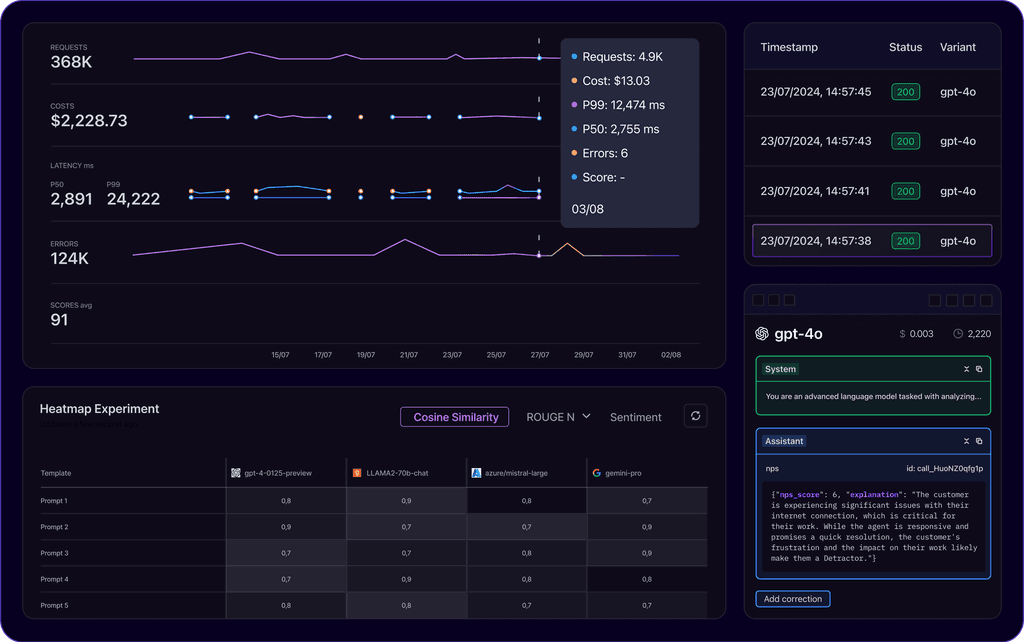Click the clock icon next to 2,220 tokens
Screen dimensions: 1024x642
pos(958,334)
